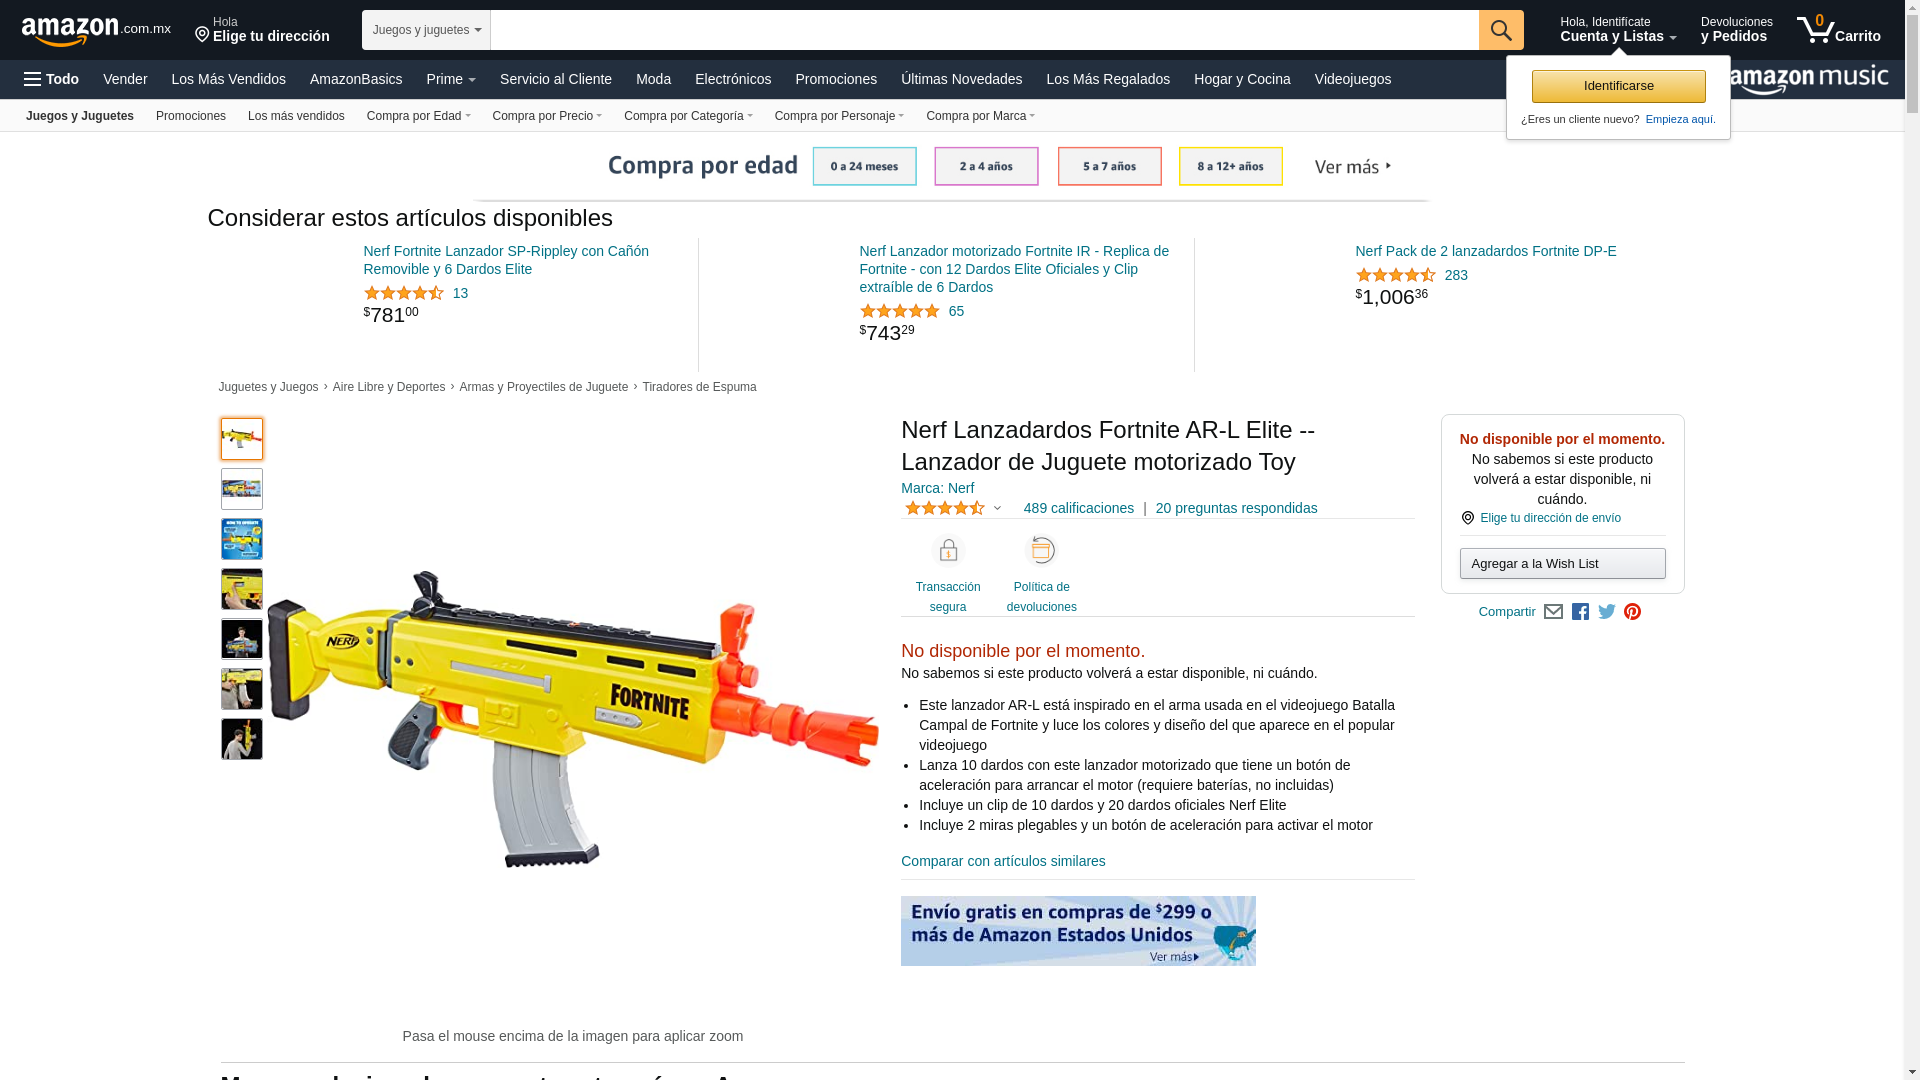
Task: Open the Servicio al Cliente menu item
Action: [555, 79]
